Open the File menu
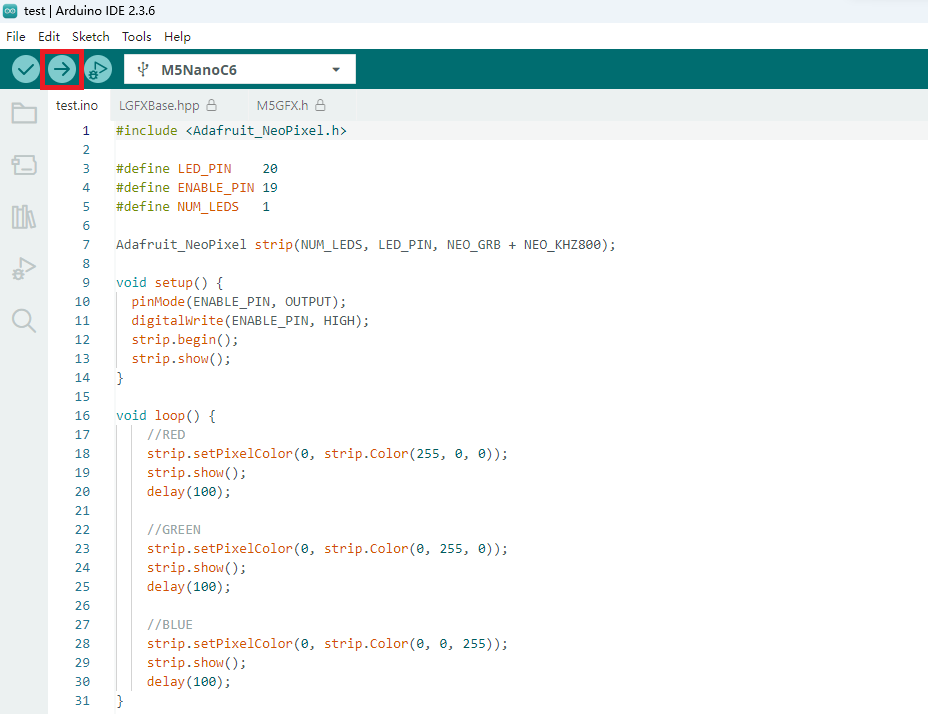928x714 pixels. point(16,37)
